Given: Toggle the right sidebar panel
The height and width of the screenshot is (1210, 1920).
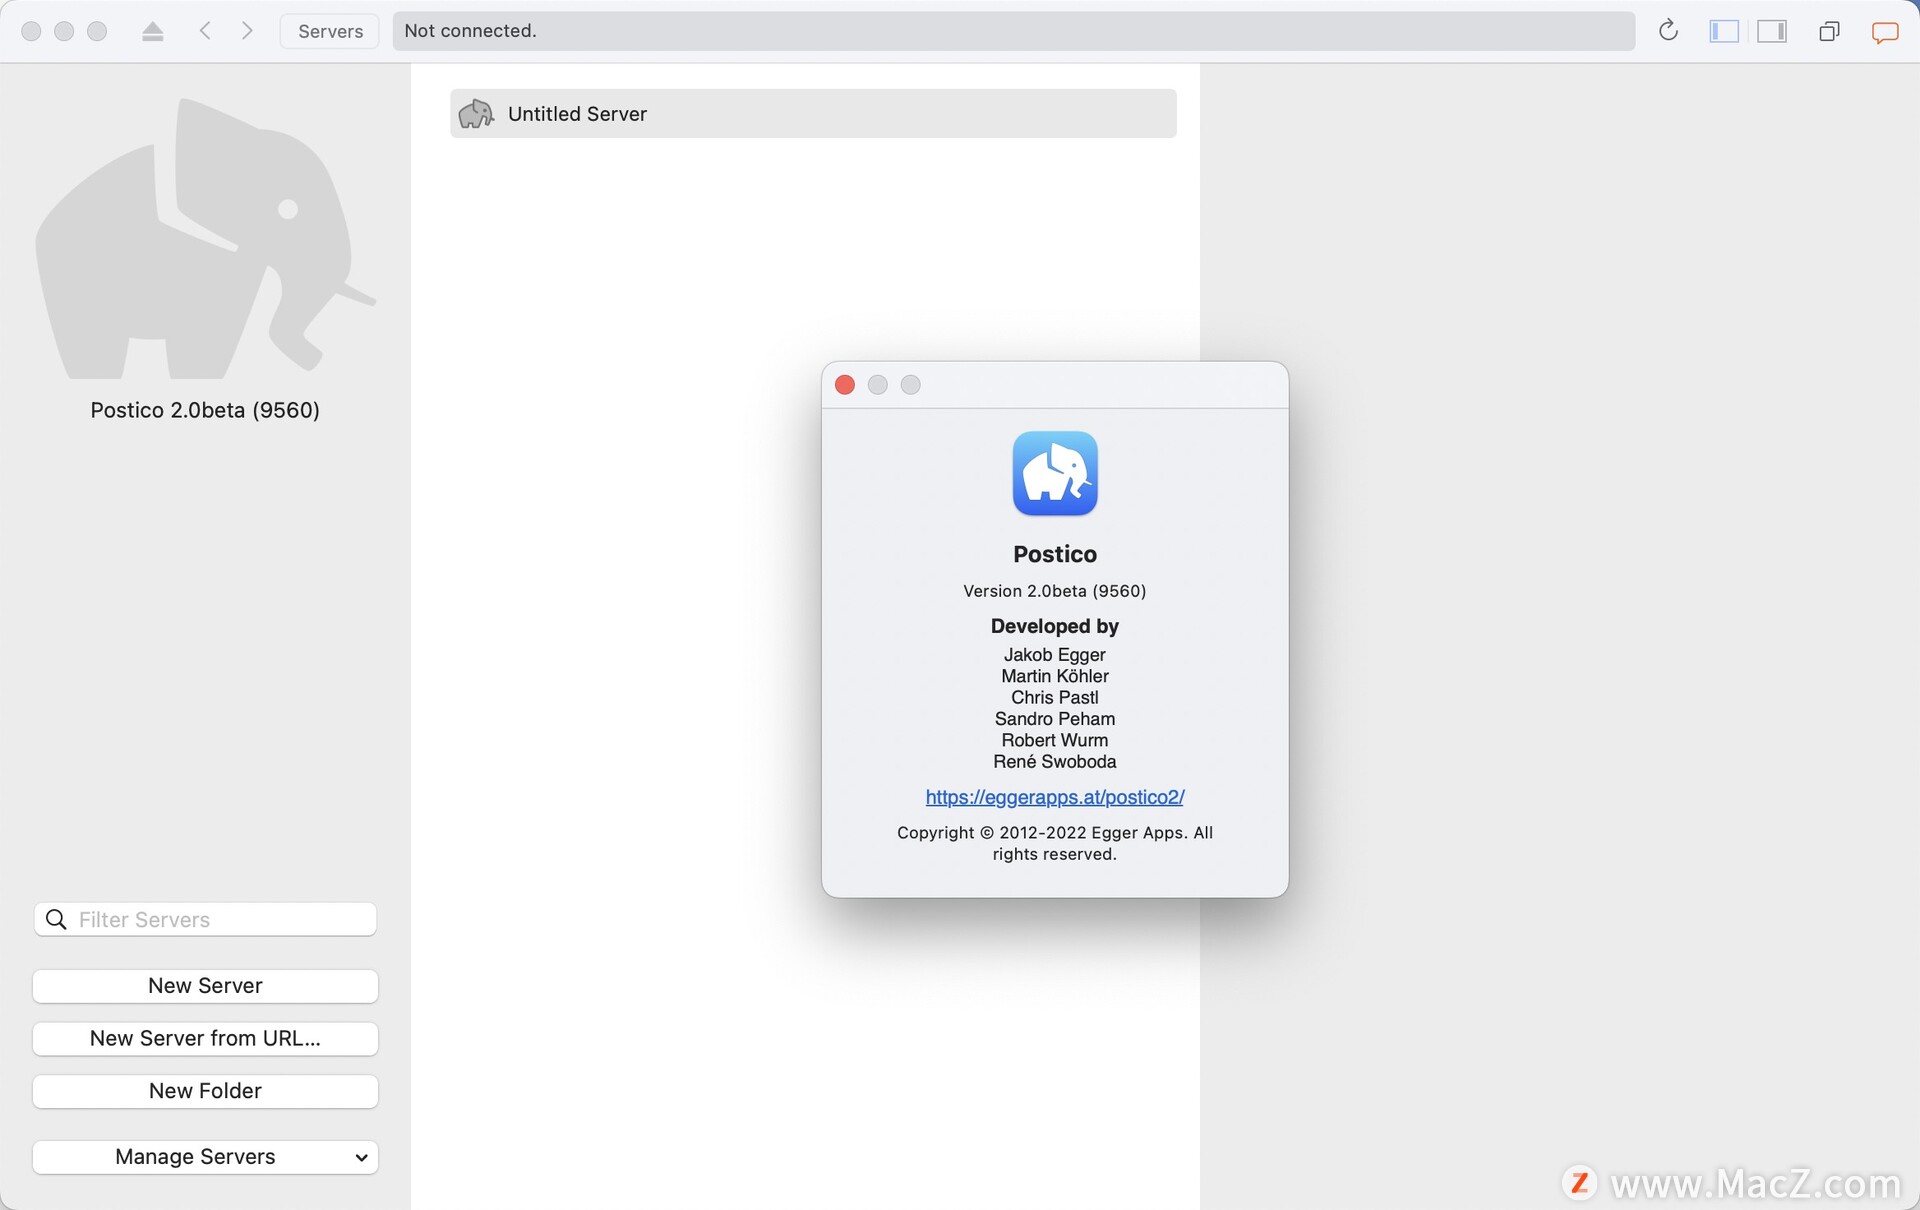Looking at the screenshot, I should [1771, 31].
